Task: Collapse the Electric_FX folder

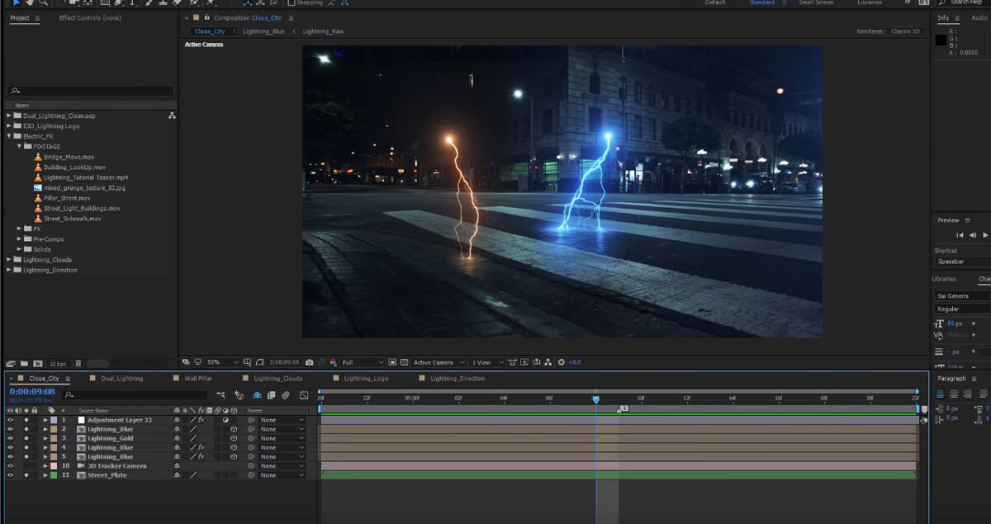Action: point(9,136)
